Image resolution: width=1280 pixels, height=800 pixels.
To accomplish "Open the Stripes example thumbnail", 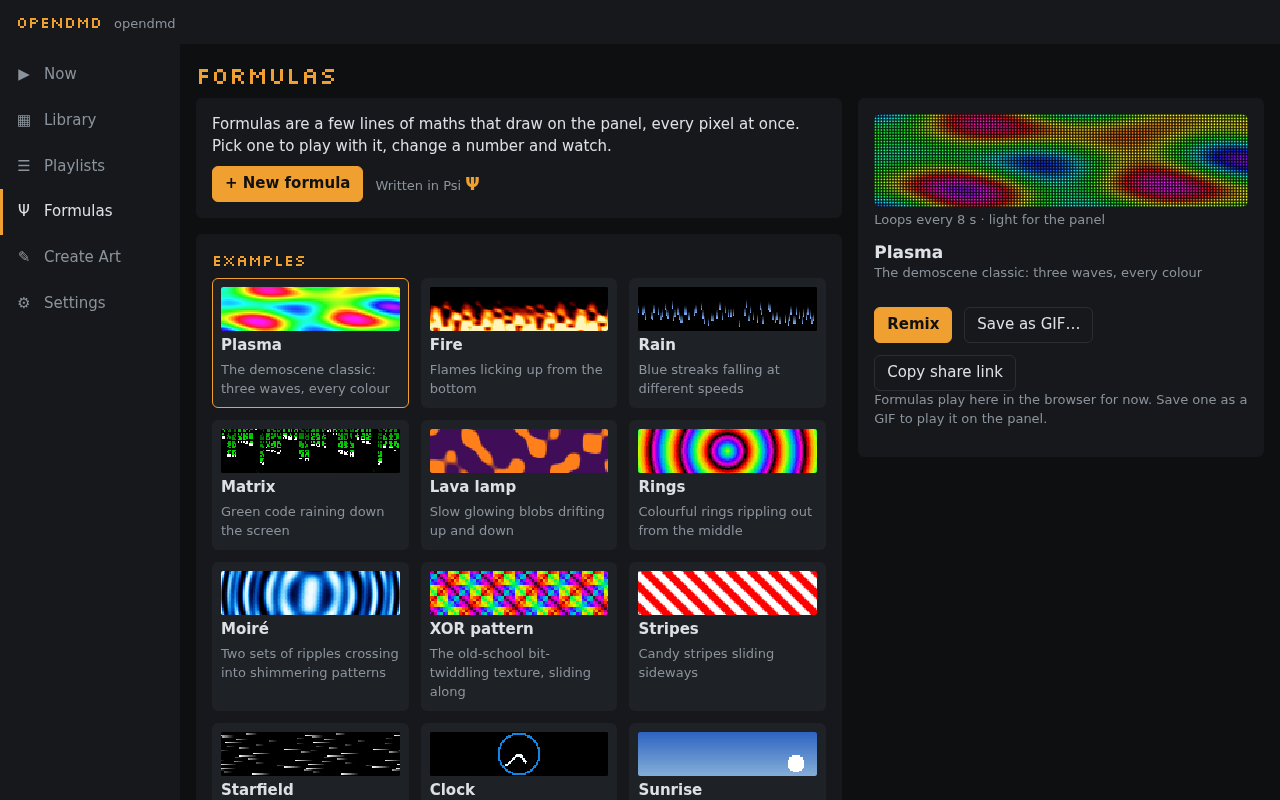I will coord(727,593).
